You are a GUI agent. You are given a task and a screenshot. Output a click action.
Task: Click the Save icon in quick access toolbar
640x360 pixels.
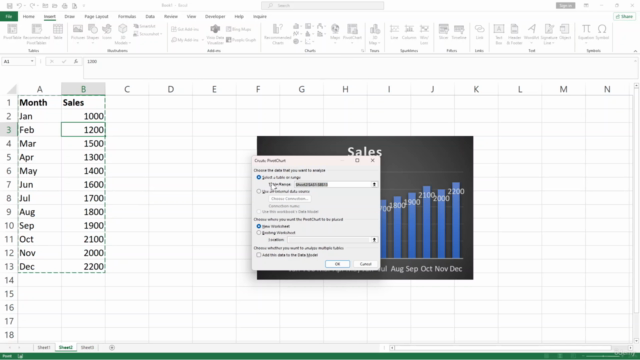[9, 6]
